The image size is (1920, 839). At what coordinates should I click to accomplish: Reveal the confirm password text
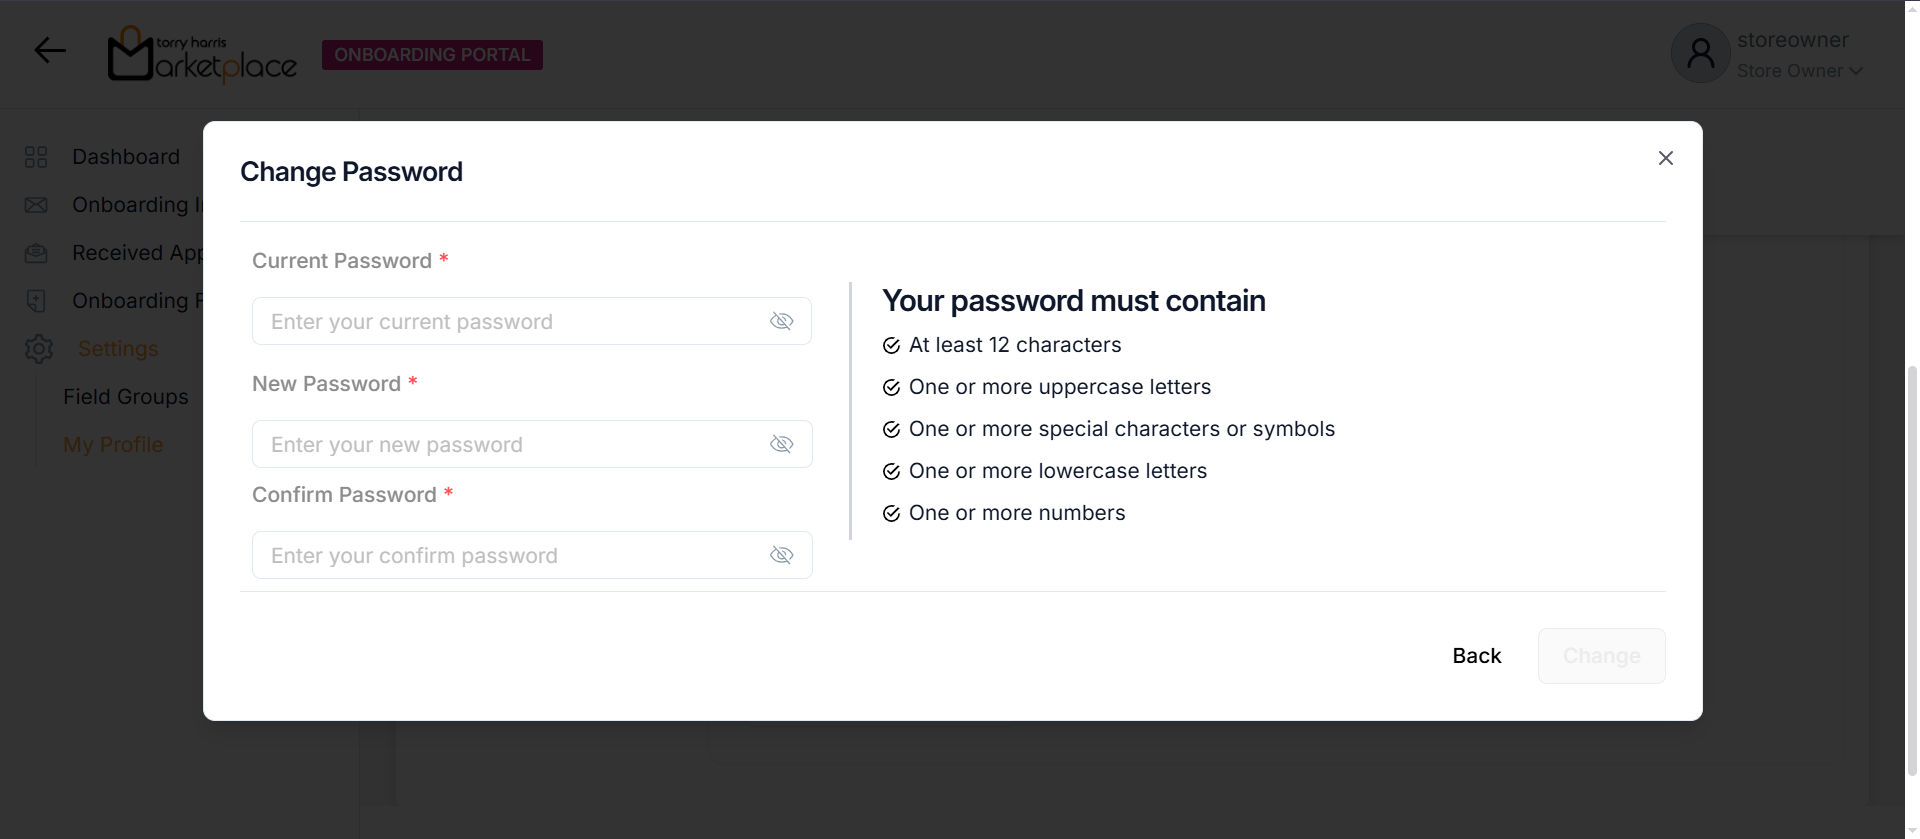781,555
